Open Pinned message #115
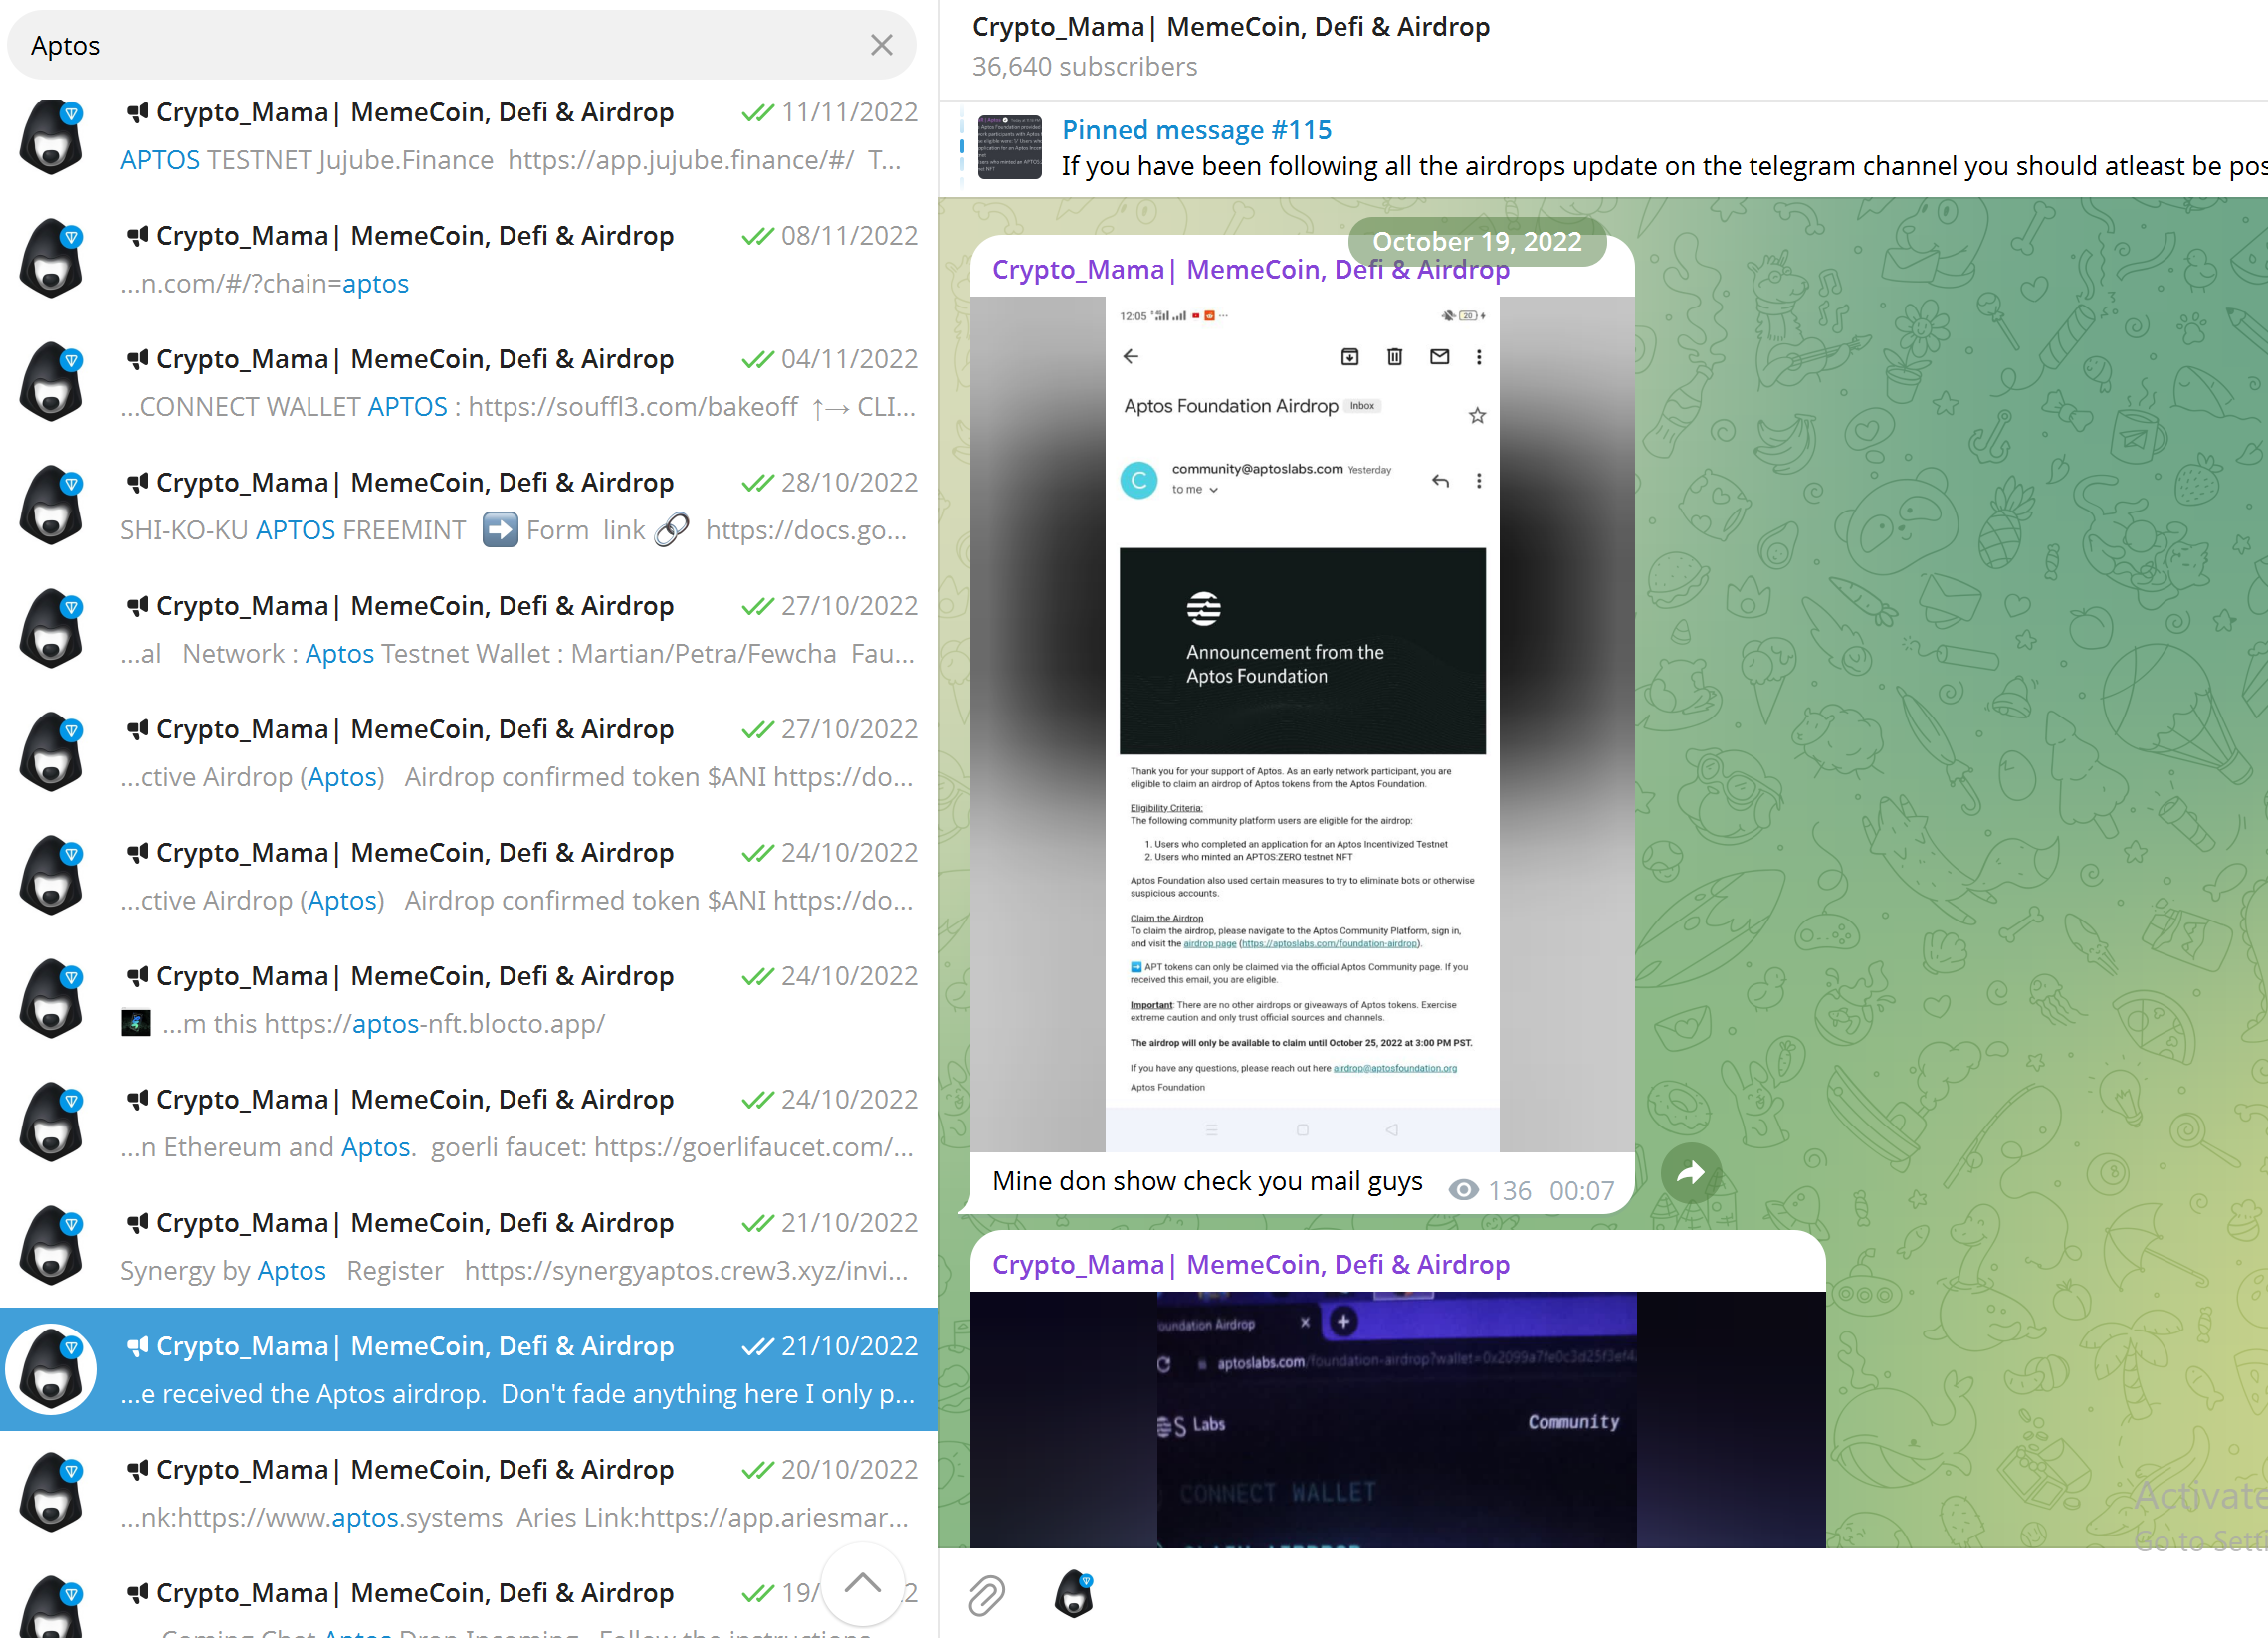The height and width of the screenshot is (1638, 2268). tap(1196, 130)
